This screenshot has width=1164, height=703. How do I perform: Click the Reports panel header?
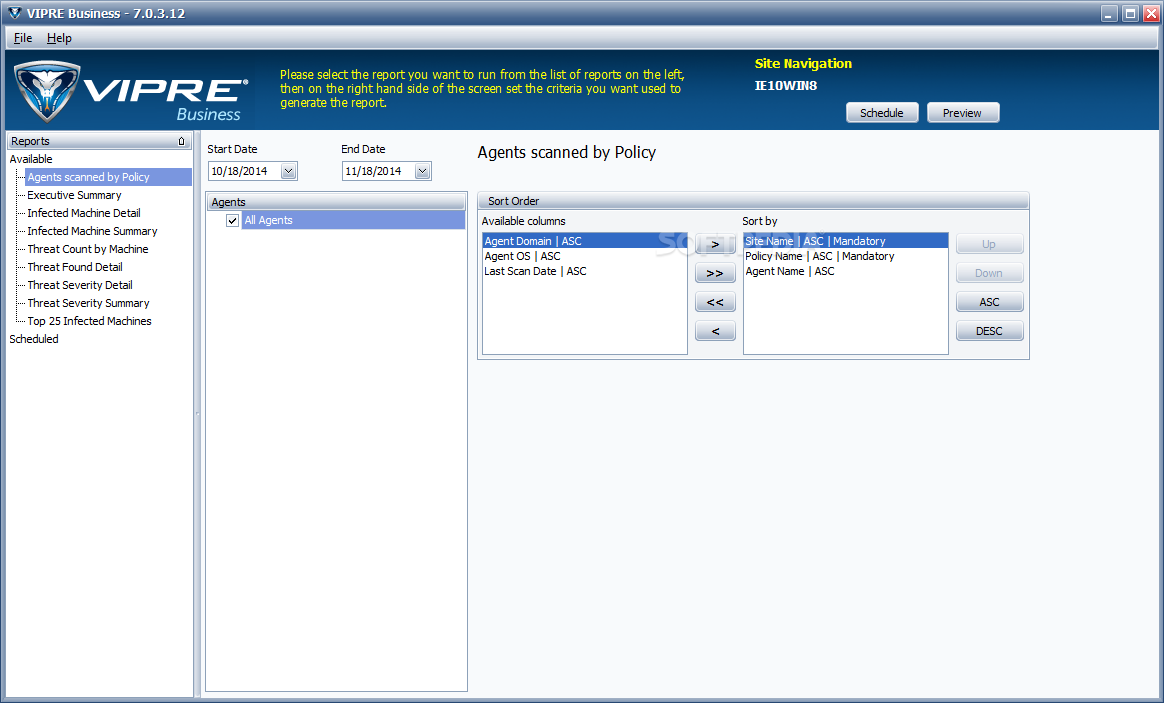coord(99,141)
